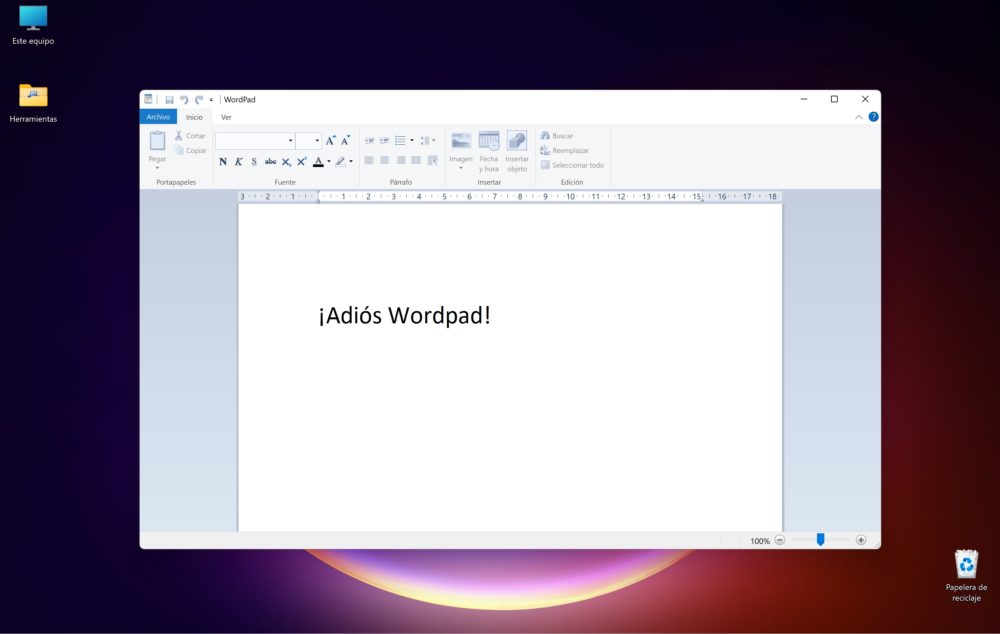Select the Papelera de reciclaje desktop icon
The width and height of the screenshot is (1000, 634).
click(x=966, y=575)
